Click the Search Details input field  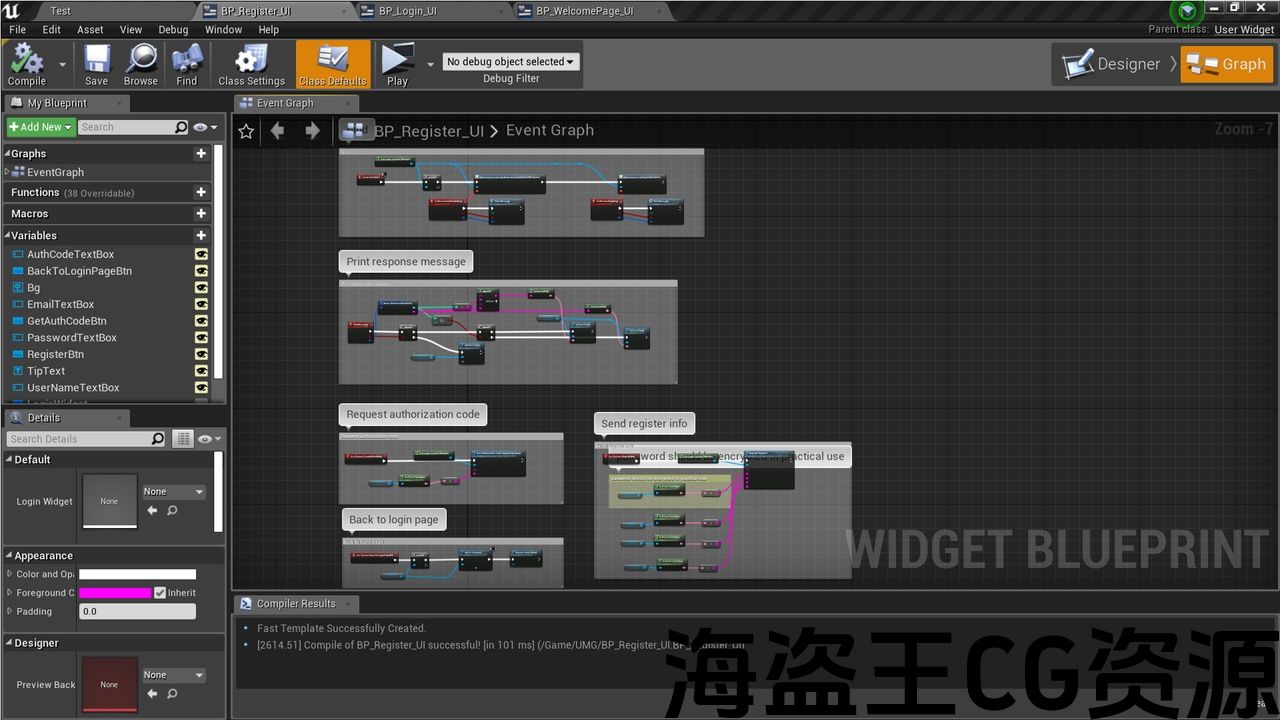[78, 439]
